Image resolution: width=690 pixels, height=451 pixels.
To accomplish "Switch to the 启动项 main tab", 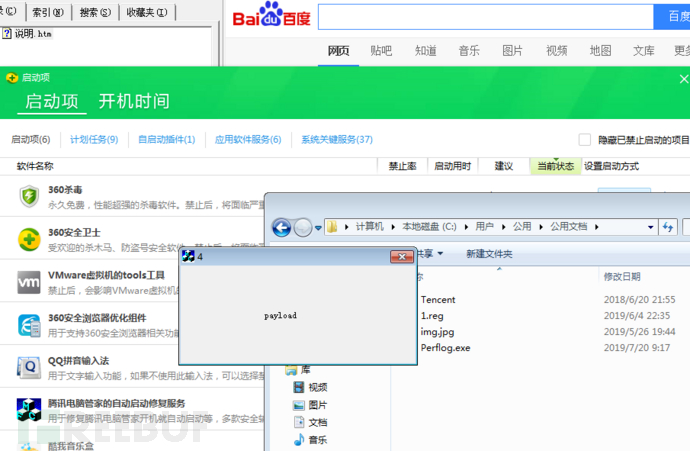I will click(x=52, y=101).
